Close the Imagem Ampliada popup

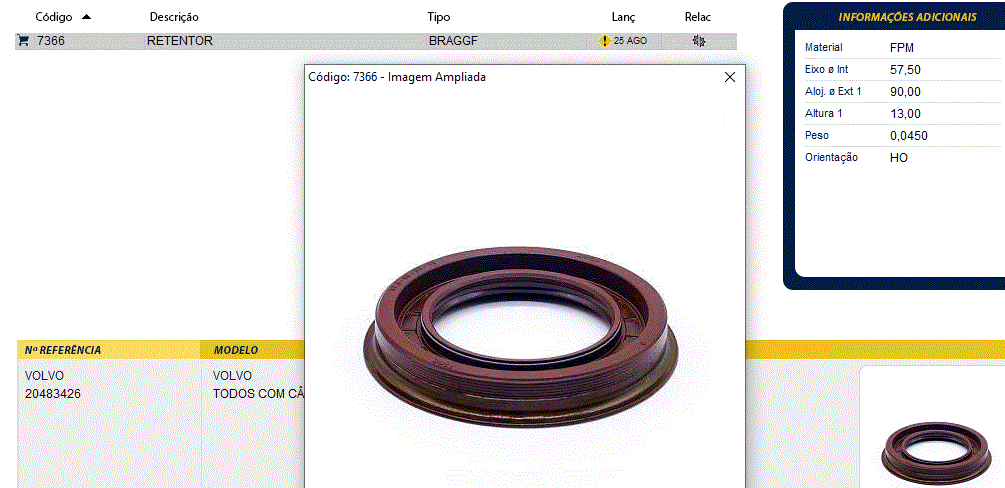click(x=730, y=77)
